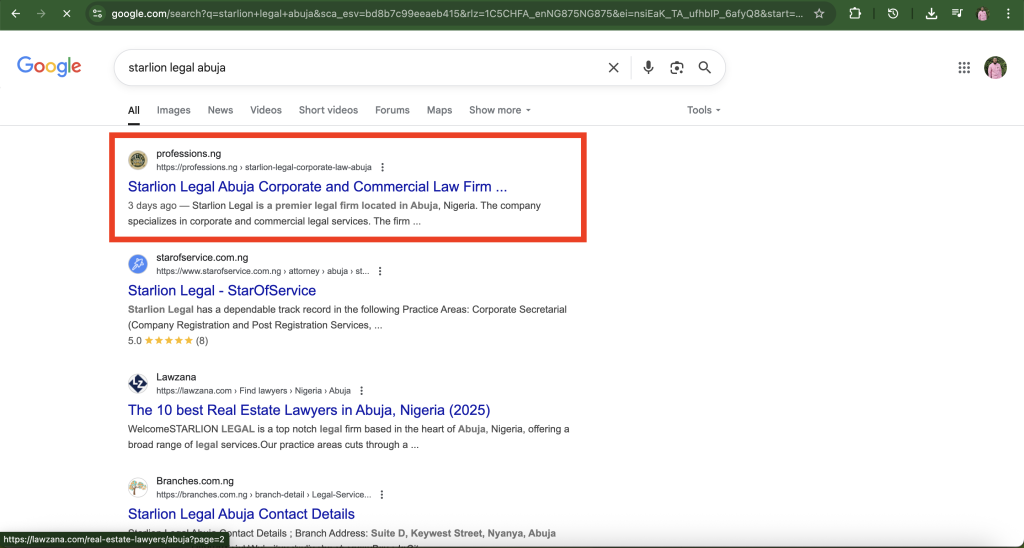Click the branches.com.ng breadcrumb URL

coord(263,494)
